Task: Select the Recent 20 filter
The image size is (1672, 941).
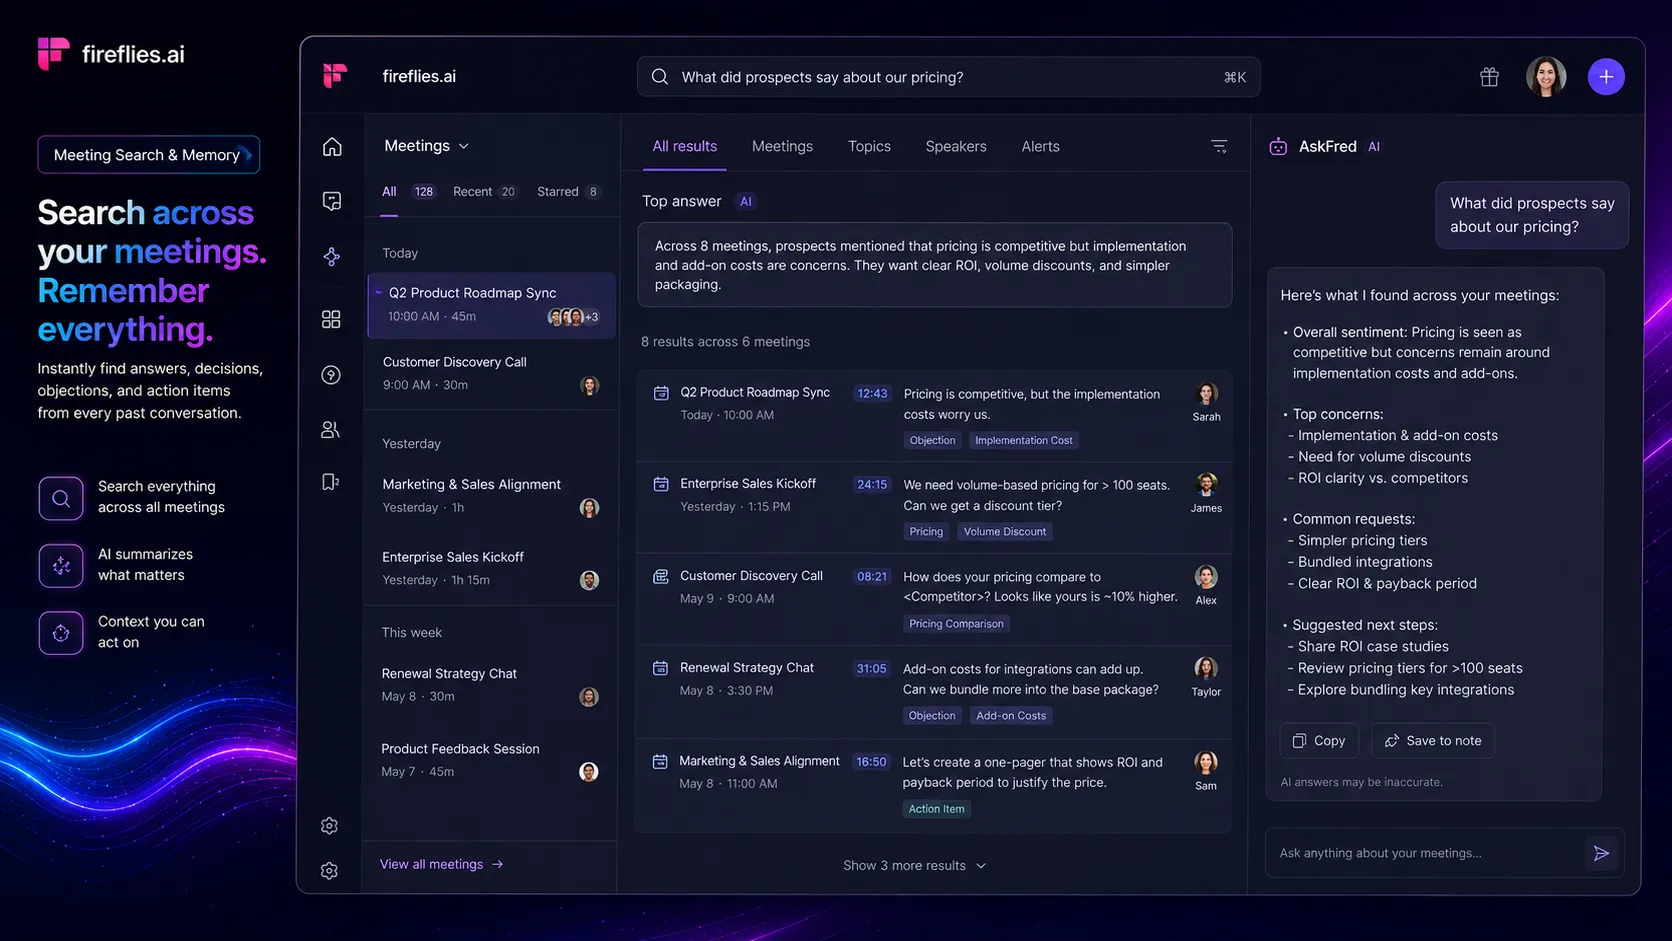Action: coord(485,192)
